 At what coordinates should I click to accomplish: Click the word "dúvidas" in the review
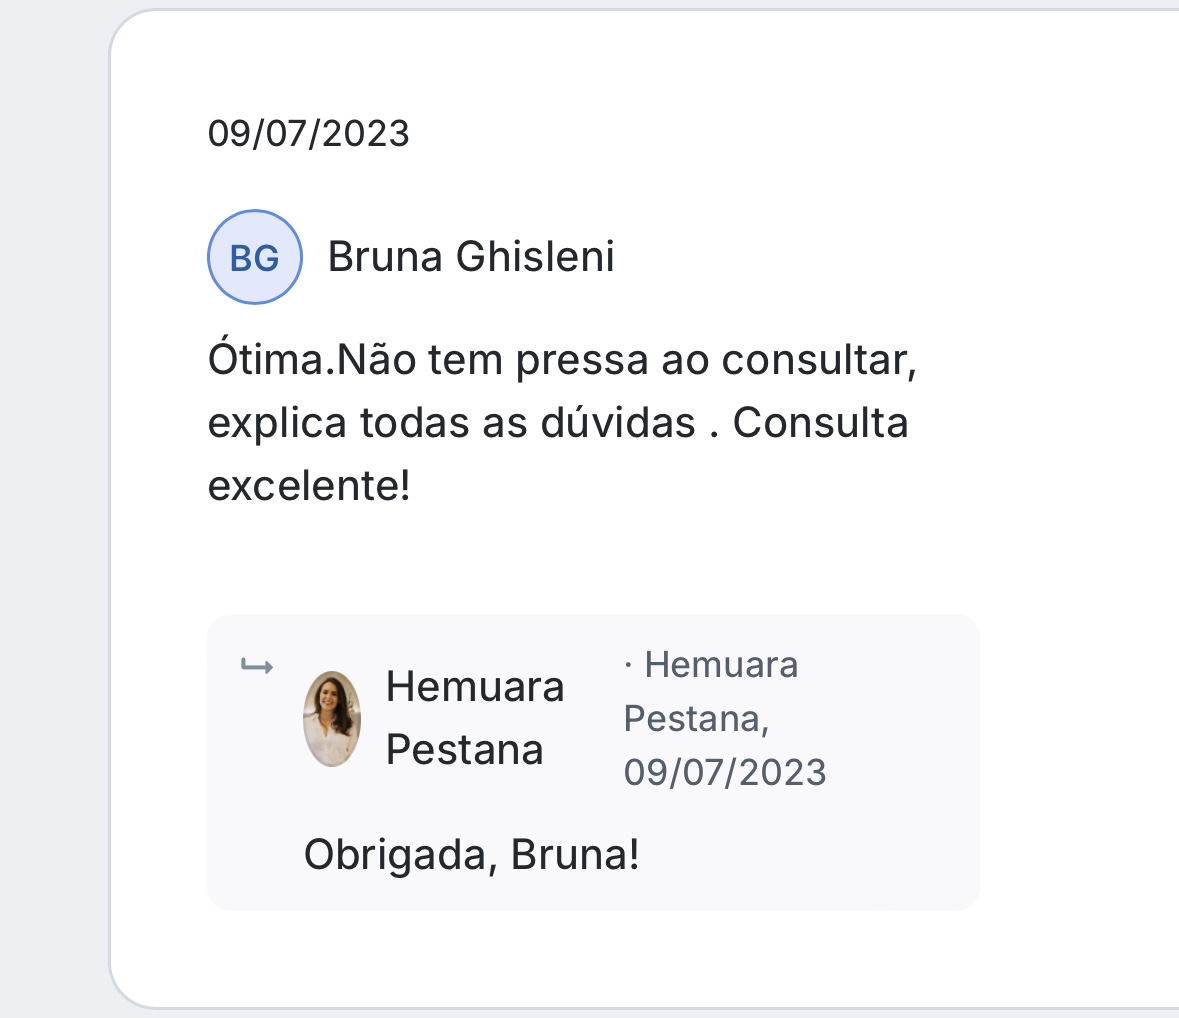pos(618,423)
